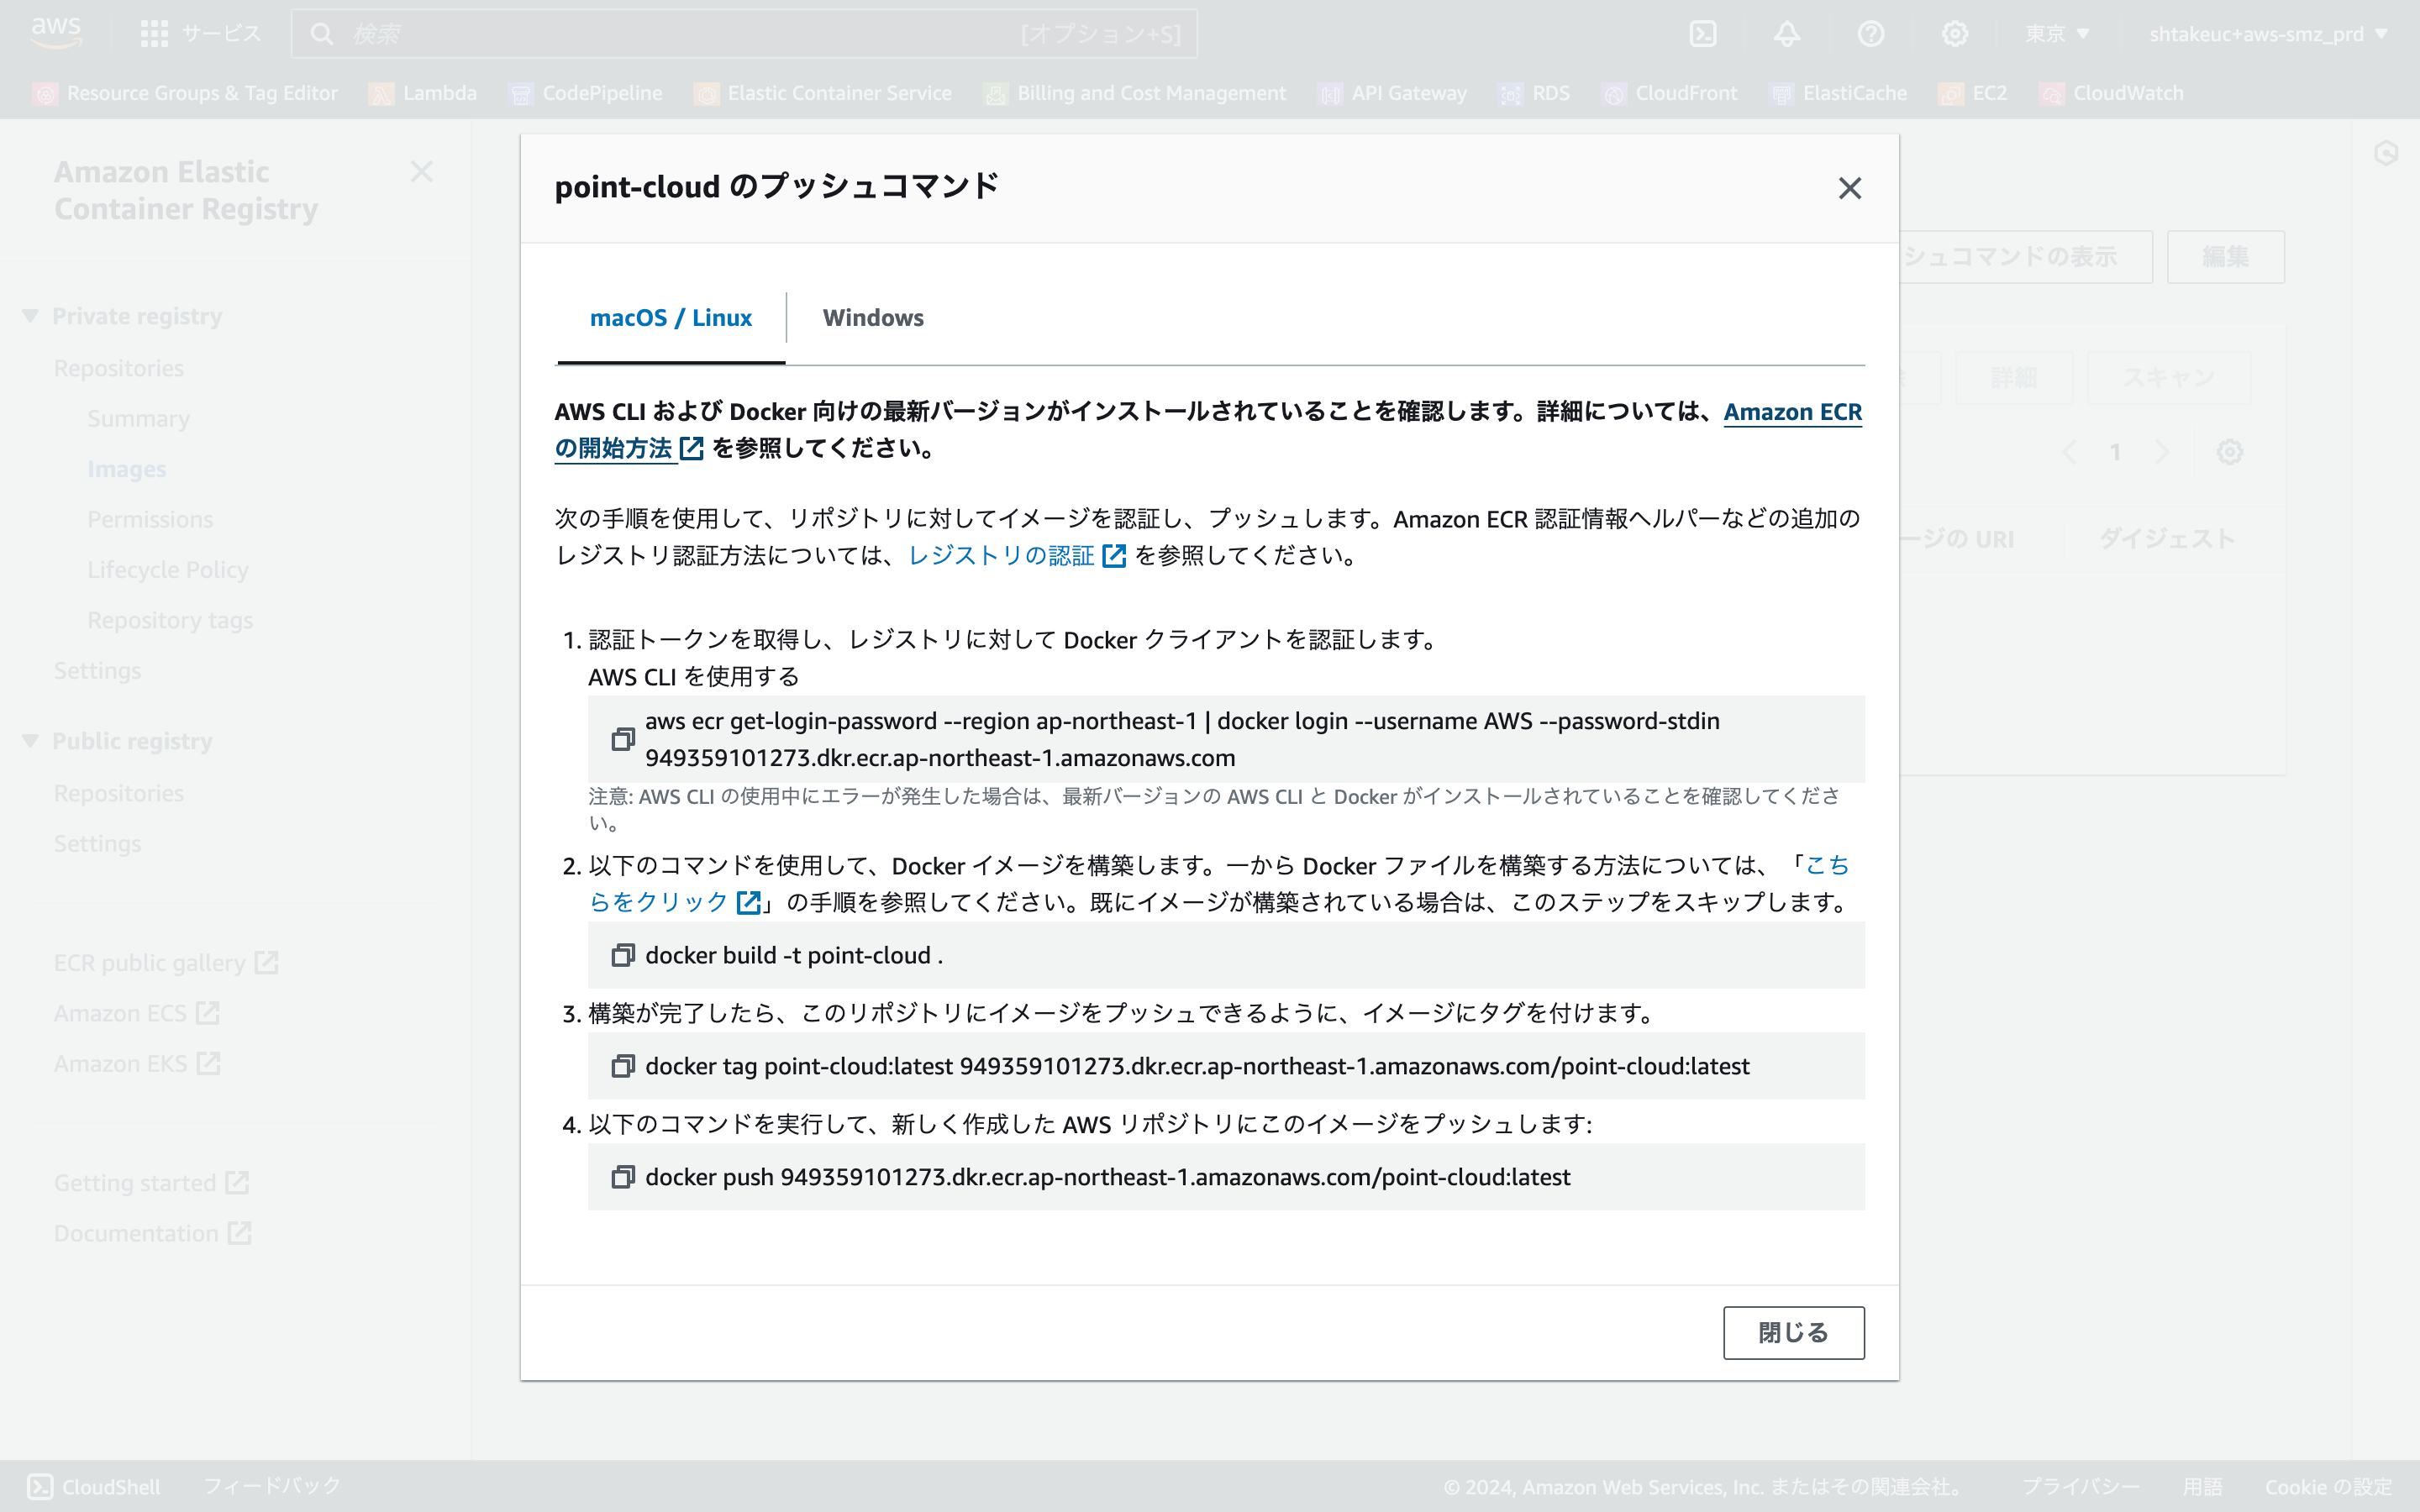The width and height of the screenshot is (2420, 1512).
Task: Open the ElastiCache shortcut
Action: (1838, 93)
